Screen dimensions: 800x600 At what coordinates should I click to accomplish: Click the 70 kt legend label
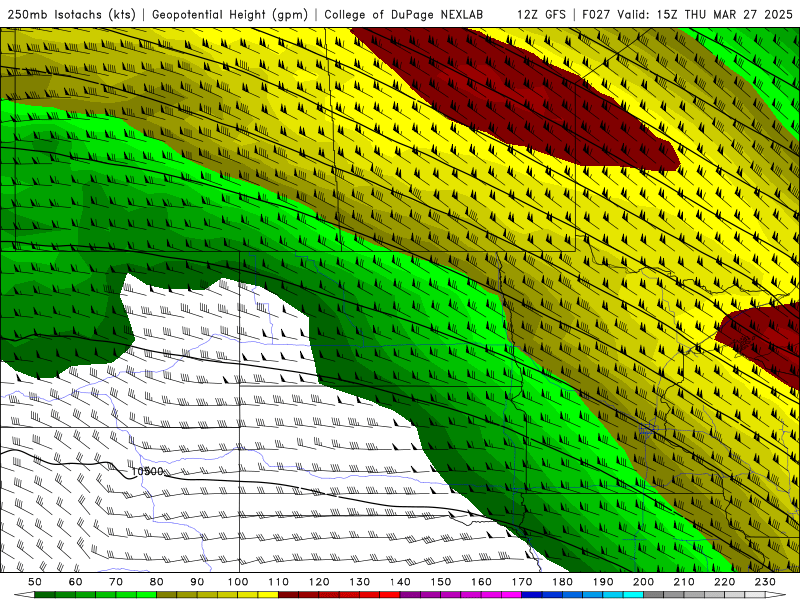click(x=116, y=582)
